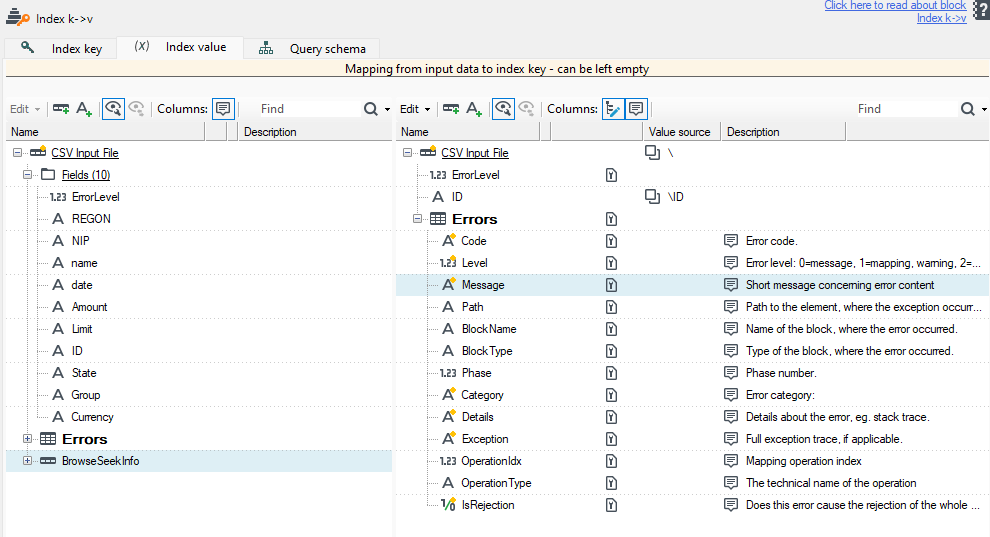Screen dimensions: 990x537
Task: Click Value source column header
Action: (682, 132)
